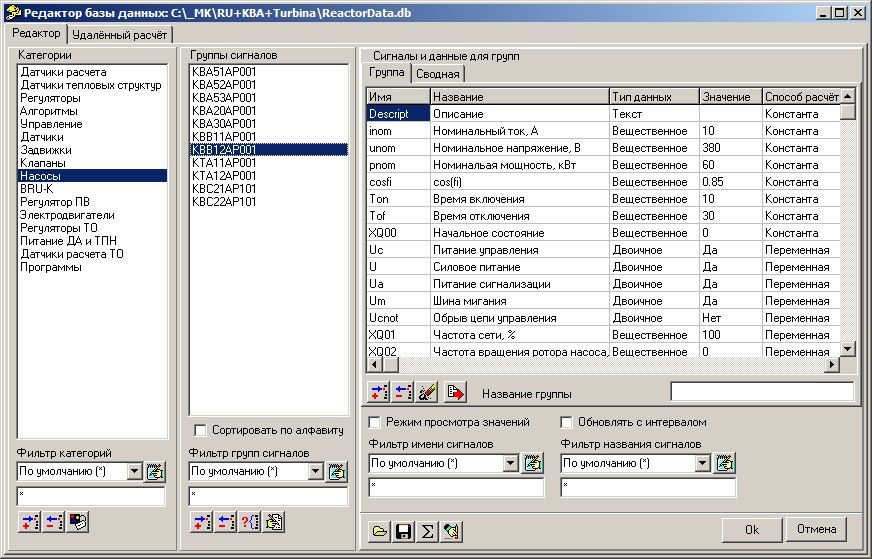This screenshot has width=872, height=559.
Task: Switch to the Удалённый расчёт tab
Action: coord(119,34)
